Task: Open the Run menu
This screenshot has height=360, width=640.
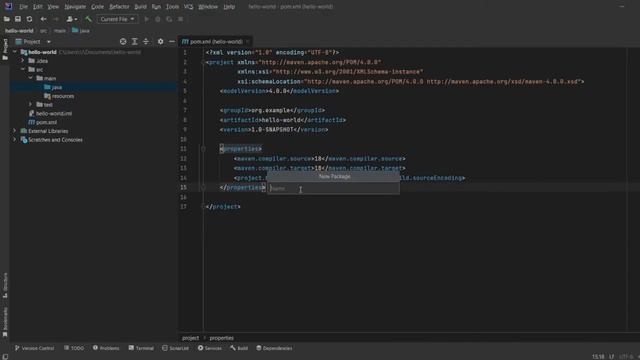Action: tap(156, 7)
